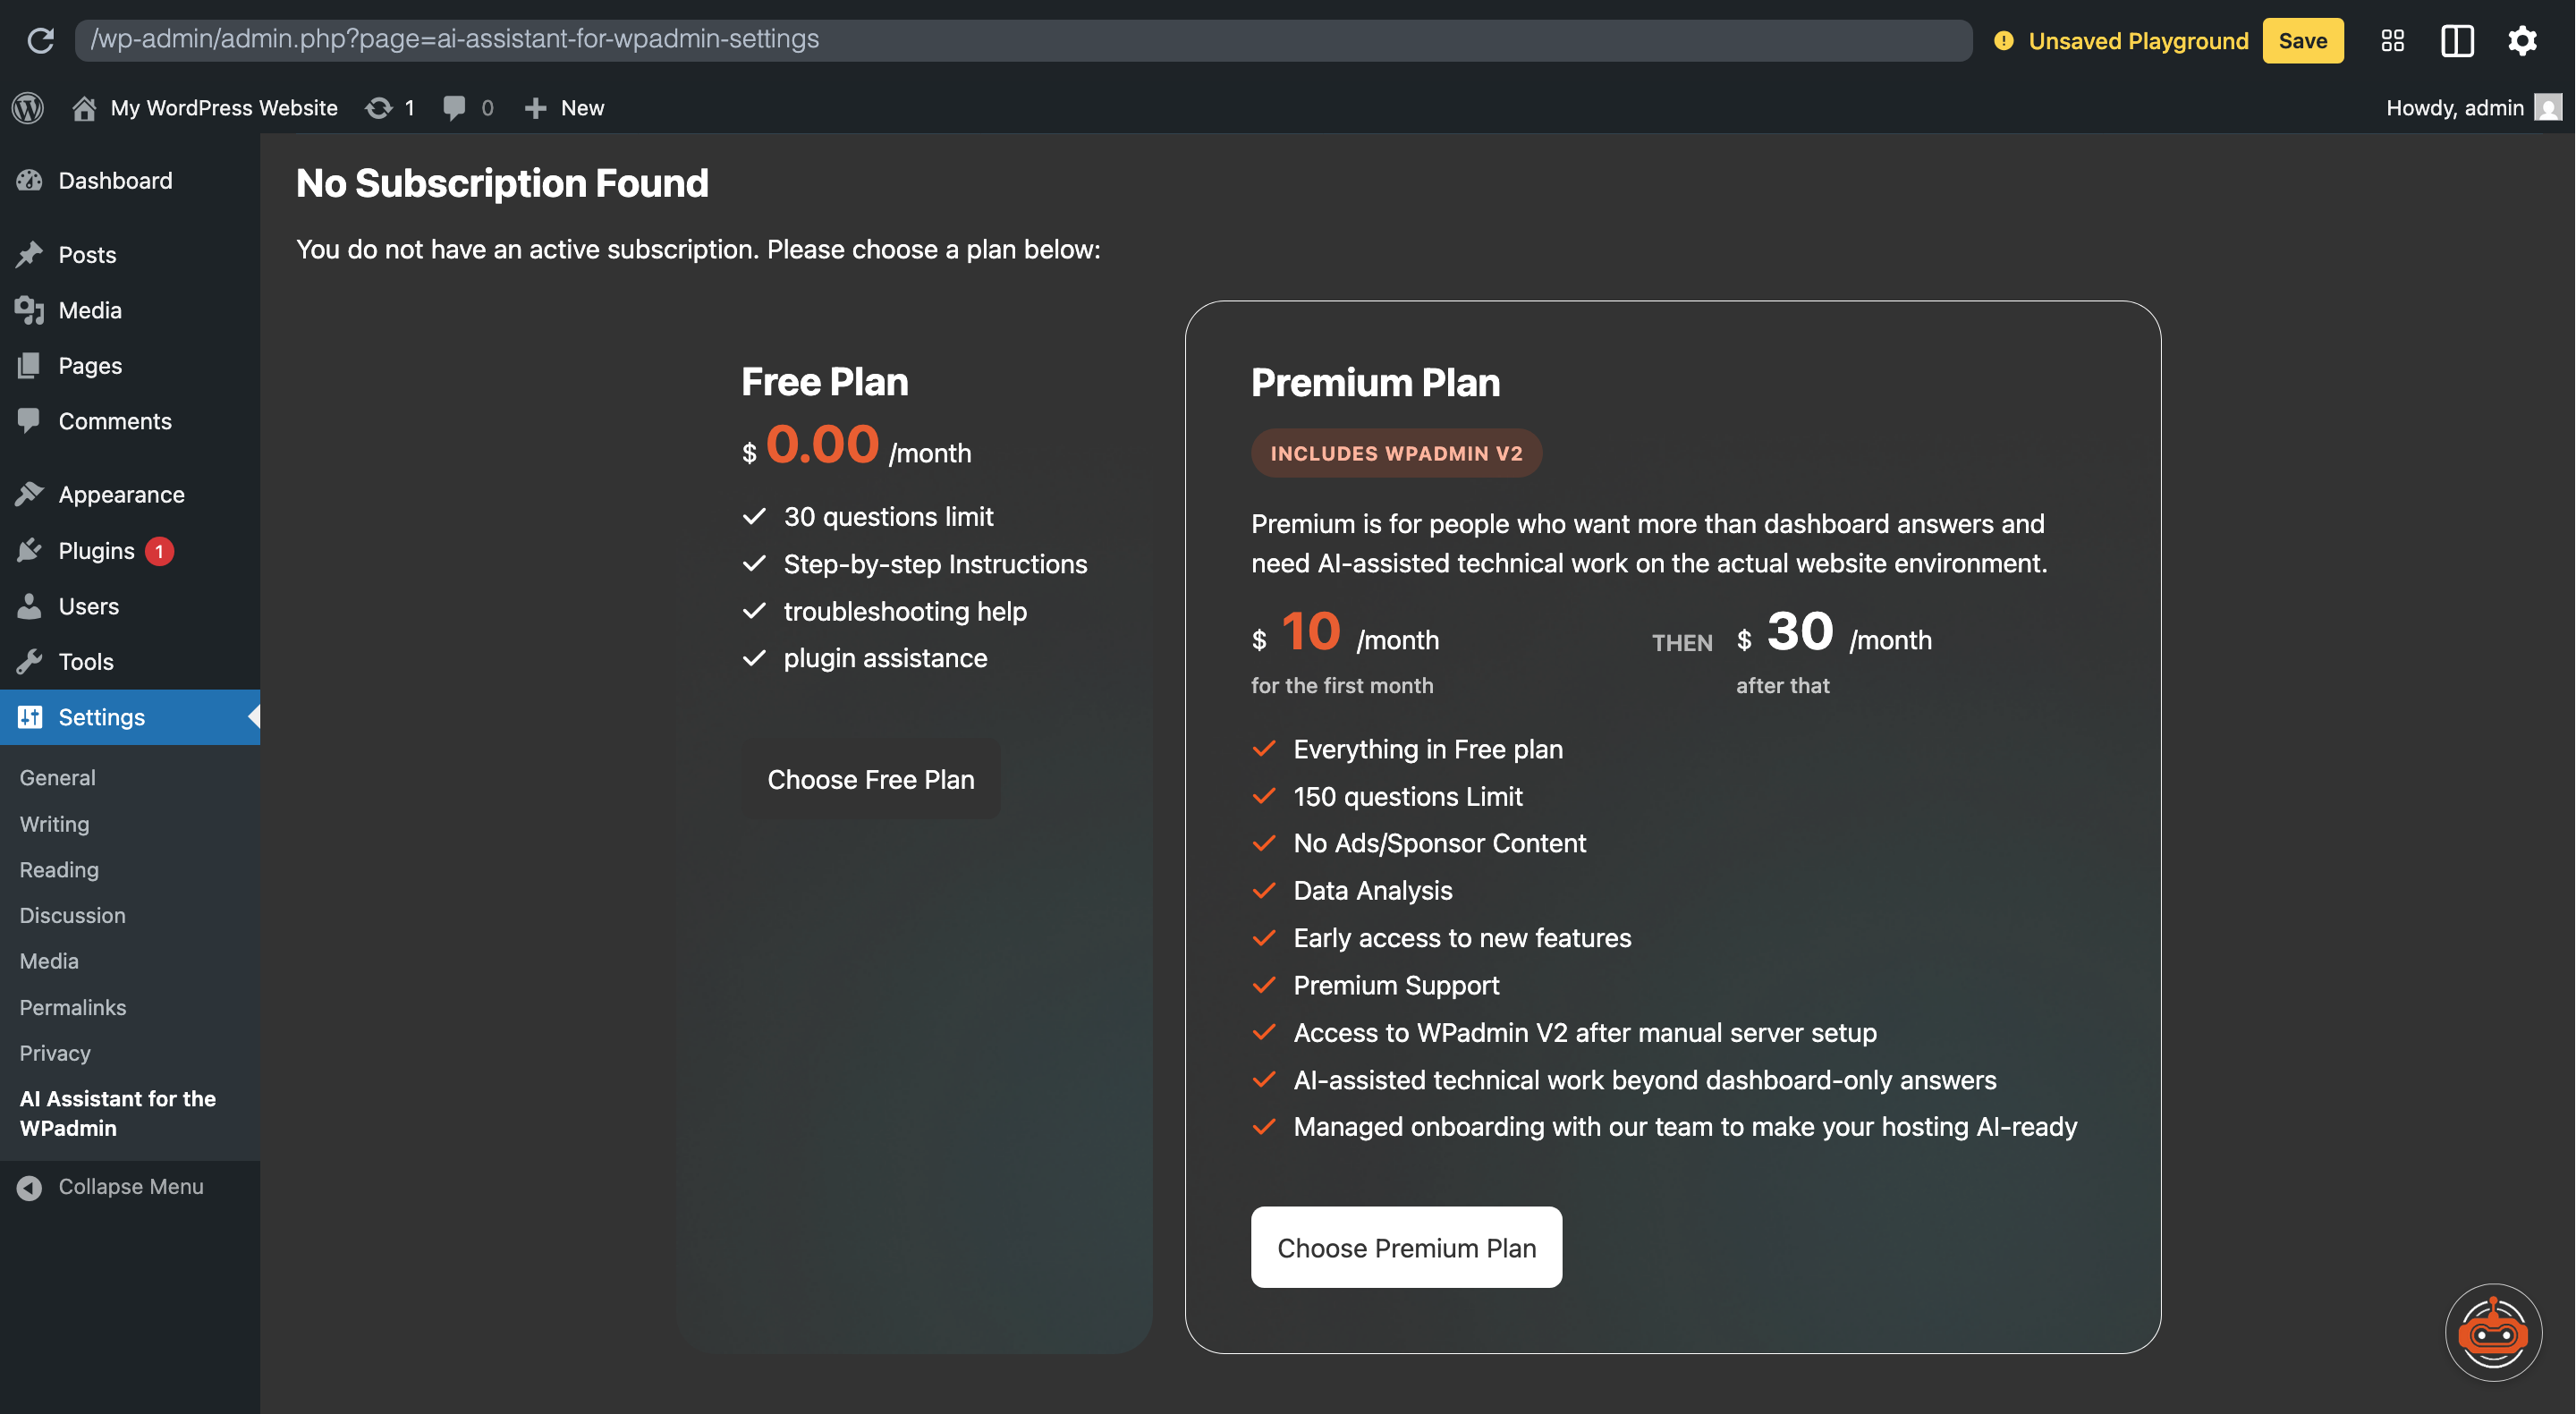Click the Appearance paintbrush icon
Viewport: 2576px width, 1414px height.
[30, 494]
